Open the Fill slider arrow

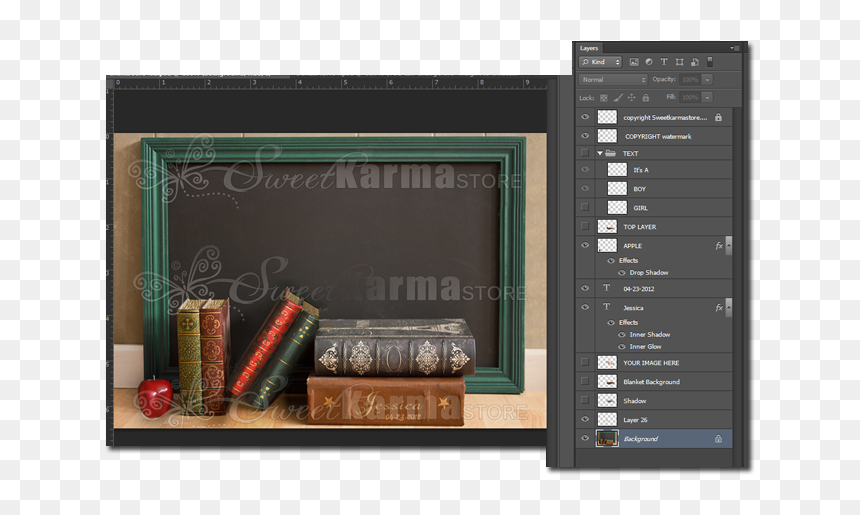click(x=707, y=98)
